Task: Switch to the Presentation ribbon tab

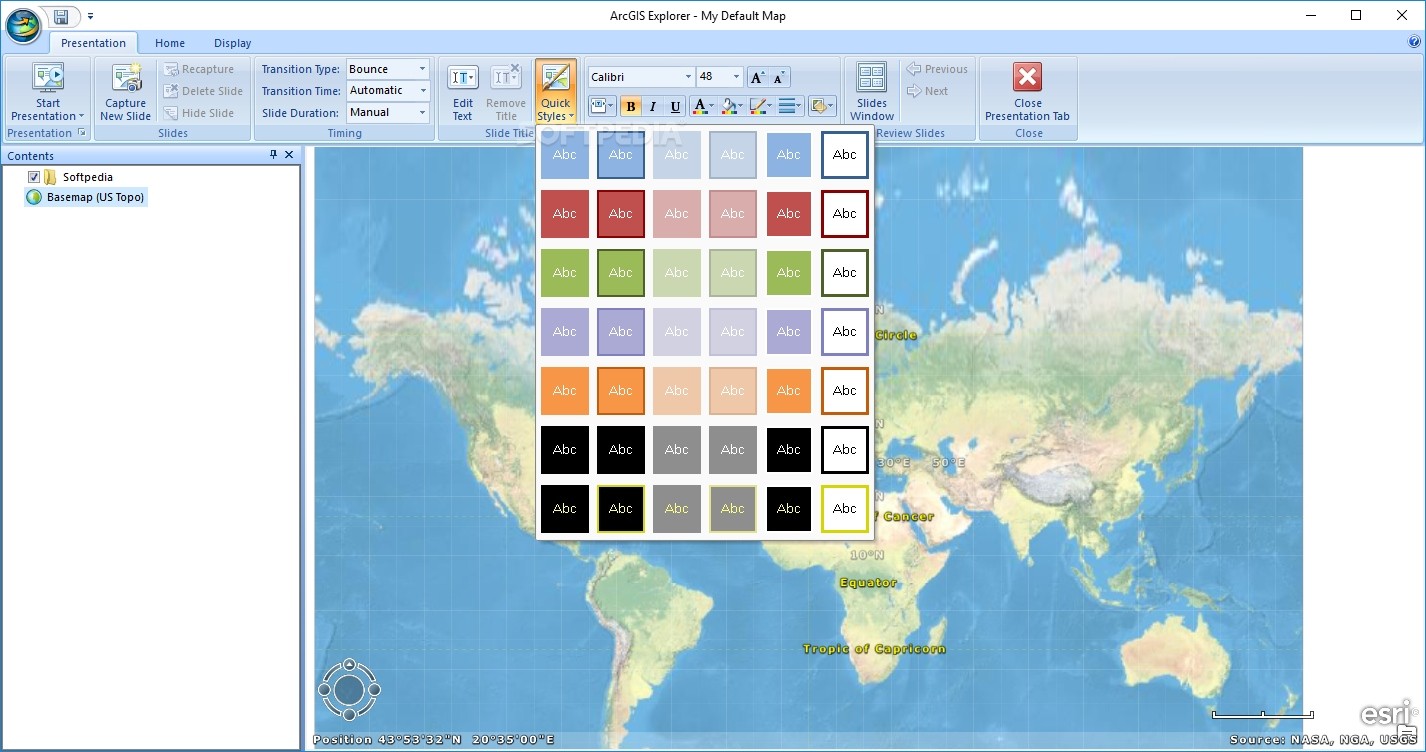Action: pos(93,43)
